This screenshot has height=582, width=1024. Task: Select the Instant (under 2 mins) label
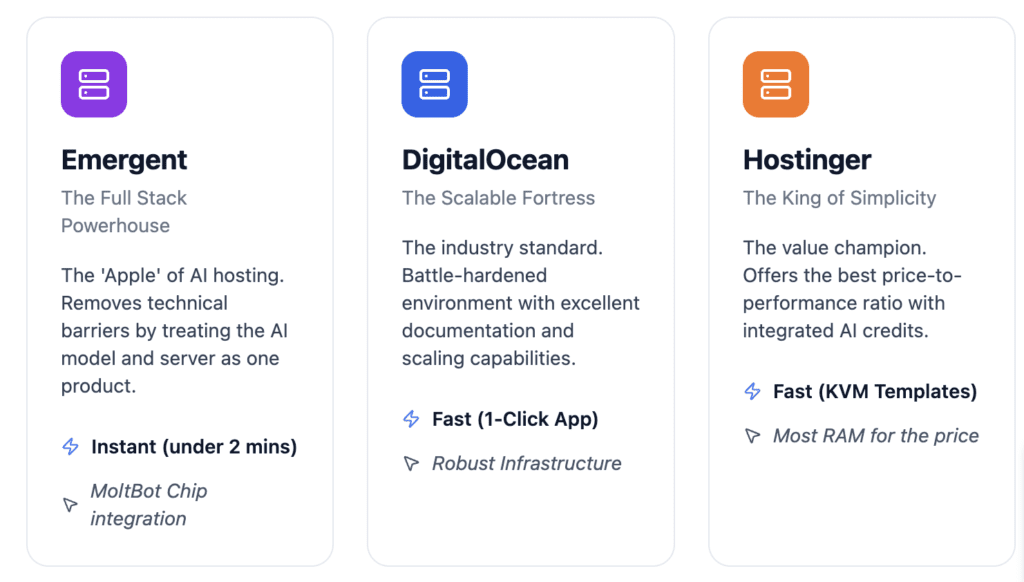(x=193, y=447)
